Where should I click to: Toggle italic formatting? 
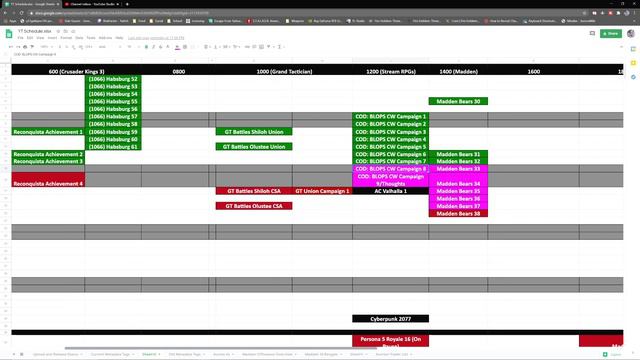click(153, 47)
